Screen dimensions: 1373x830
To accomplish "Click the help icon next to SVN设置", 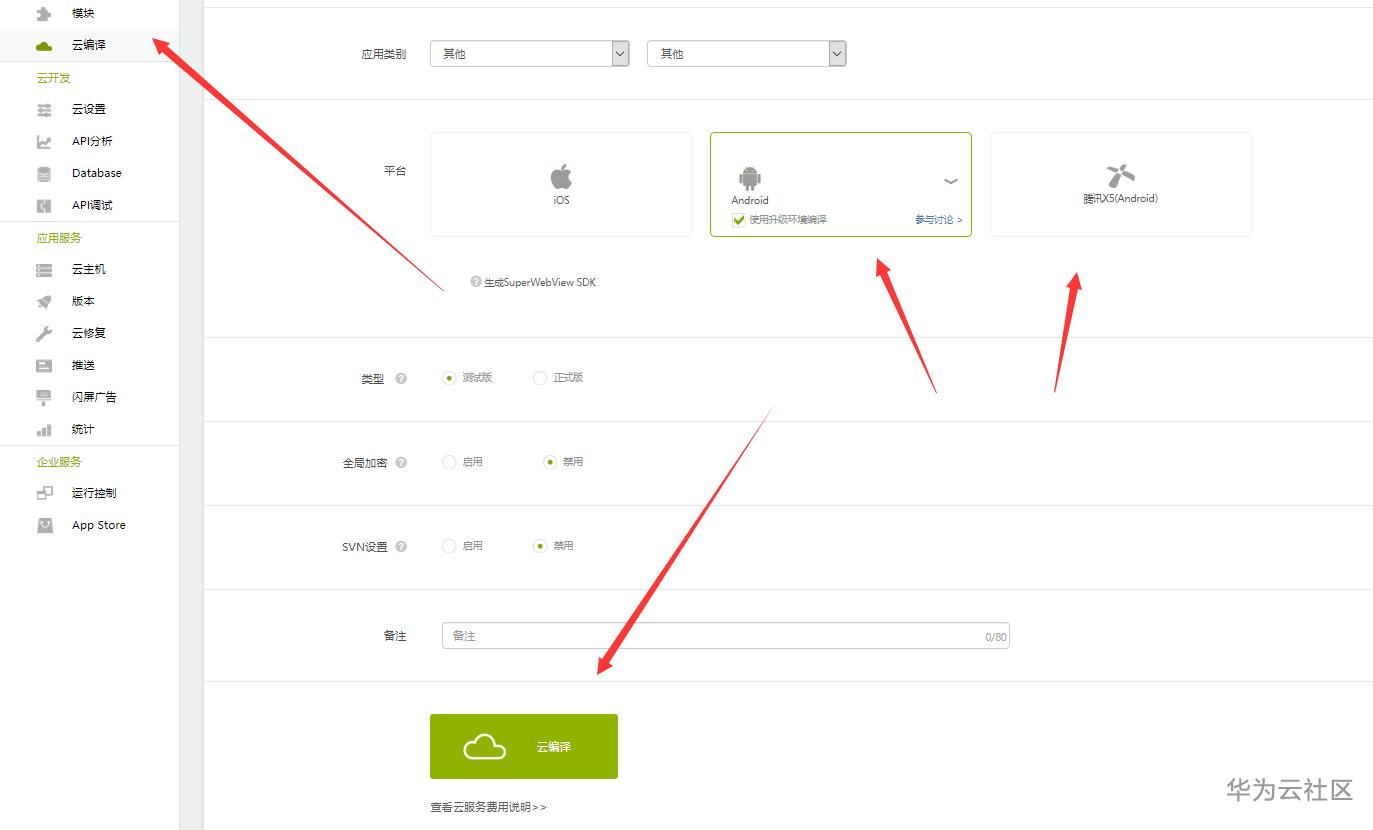I will (401, 547).
